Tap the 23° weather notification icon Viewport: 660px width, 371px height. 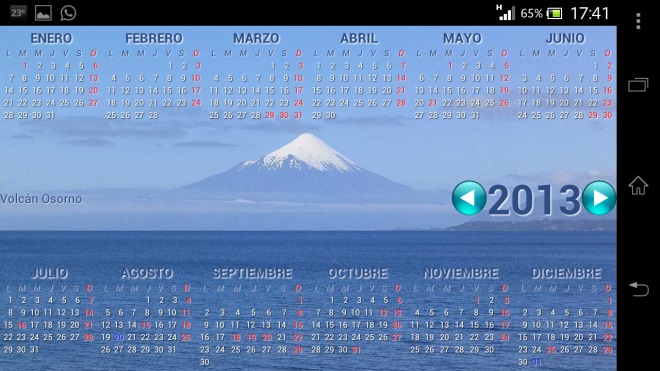(18, 13)
